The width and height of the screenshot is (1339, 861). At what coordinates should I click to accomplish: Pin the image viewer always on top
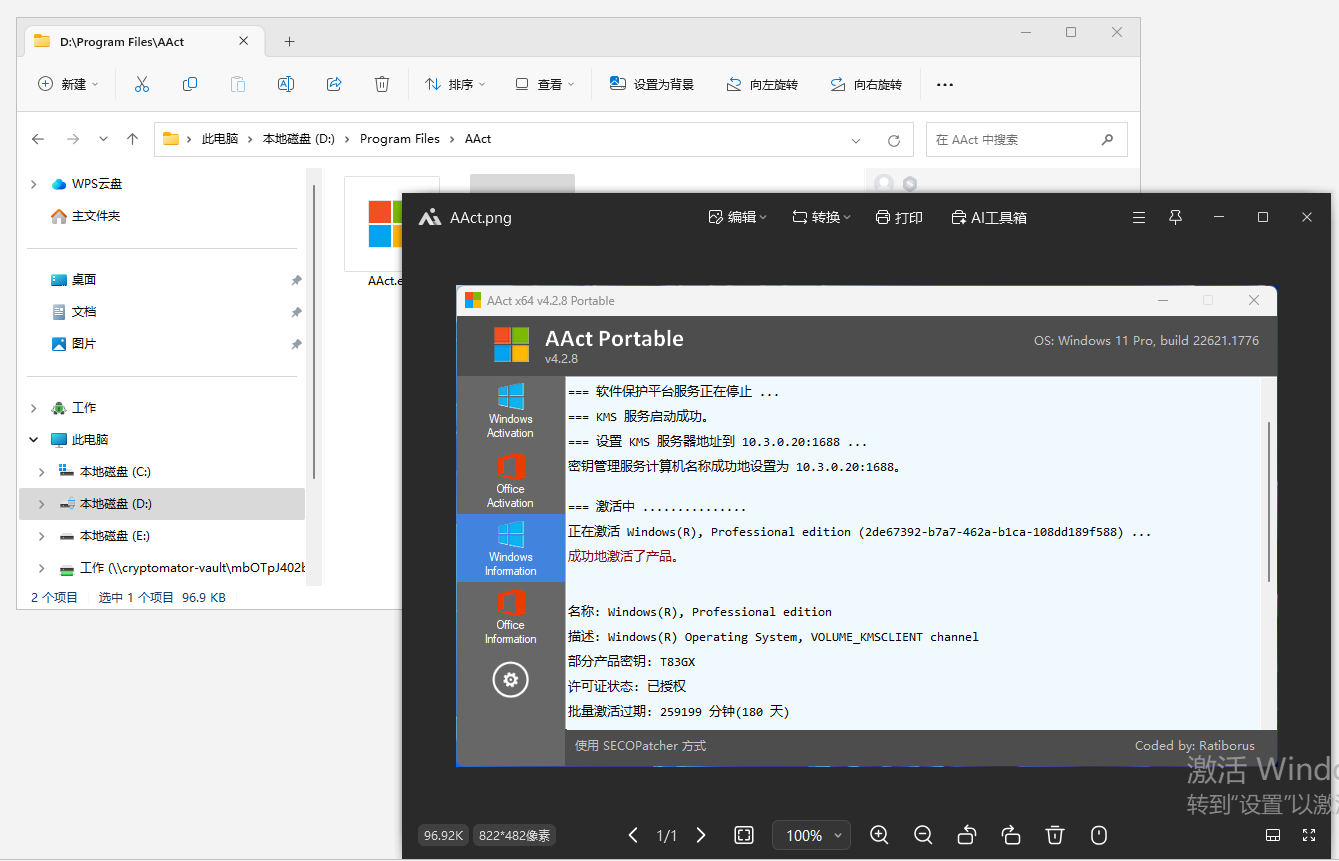[1175, 217]
